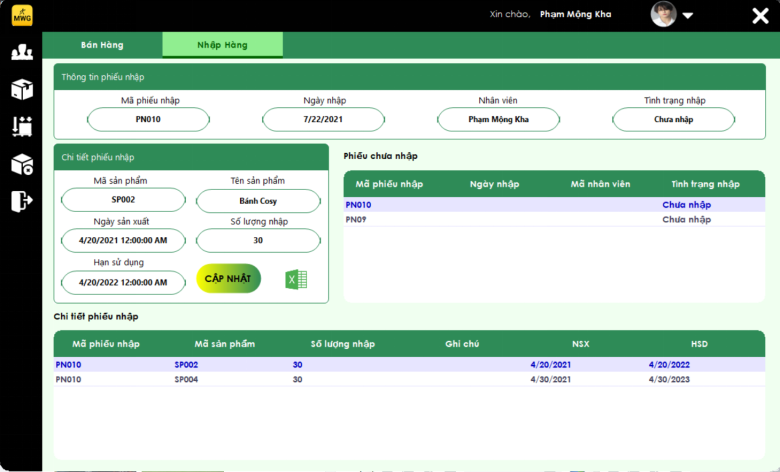Click NSX column header
The height and width of the screenshot is (472, 780).
[581, 344]
